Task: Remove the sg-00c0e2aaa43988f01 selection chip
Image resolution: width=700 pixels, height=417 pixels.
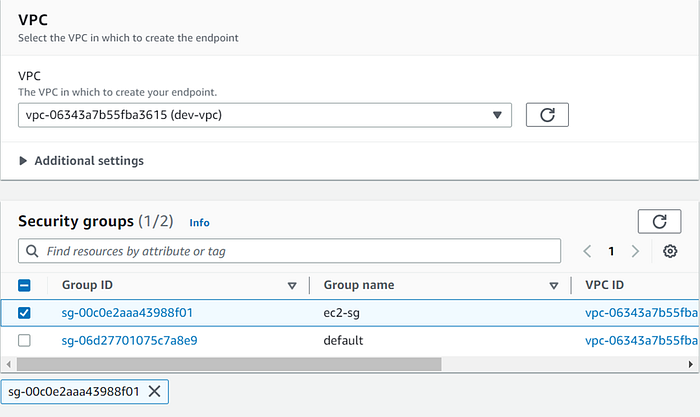Action: click(154, 391)
